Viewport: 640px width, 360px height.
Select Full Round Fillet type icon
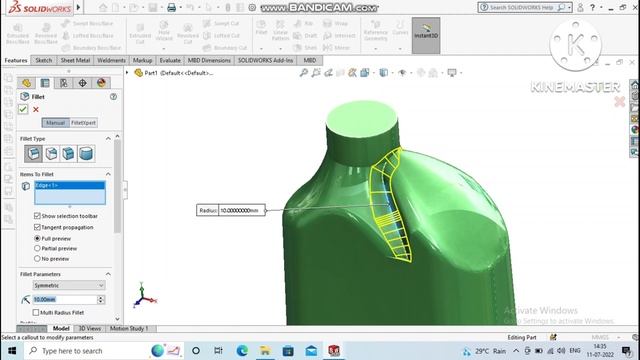coord(86,153)
